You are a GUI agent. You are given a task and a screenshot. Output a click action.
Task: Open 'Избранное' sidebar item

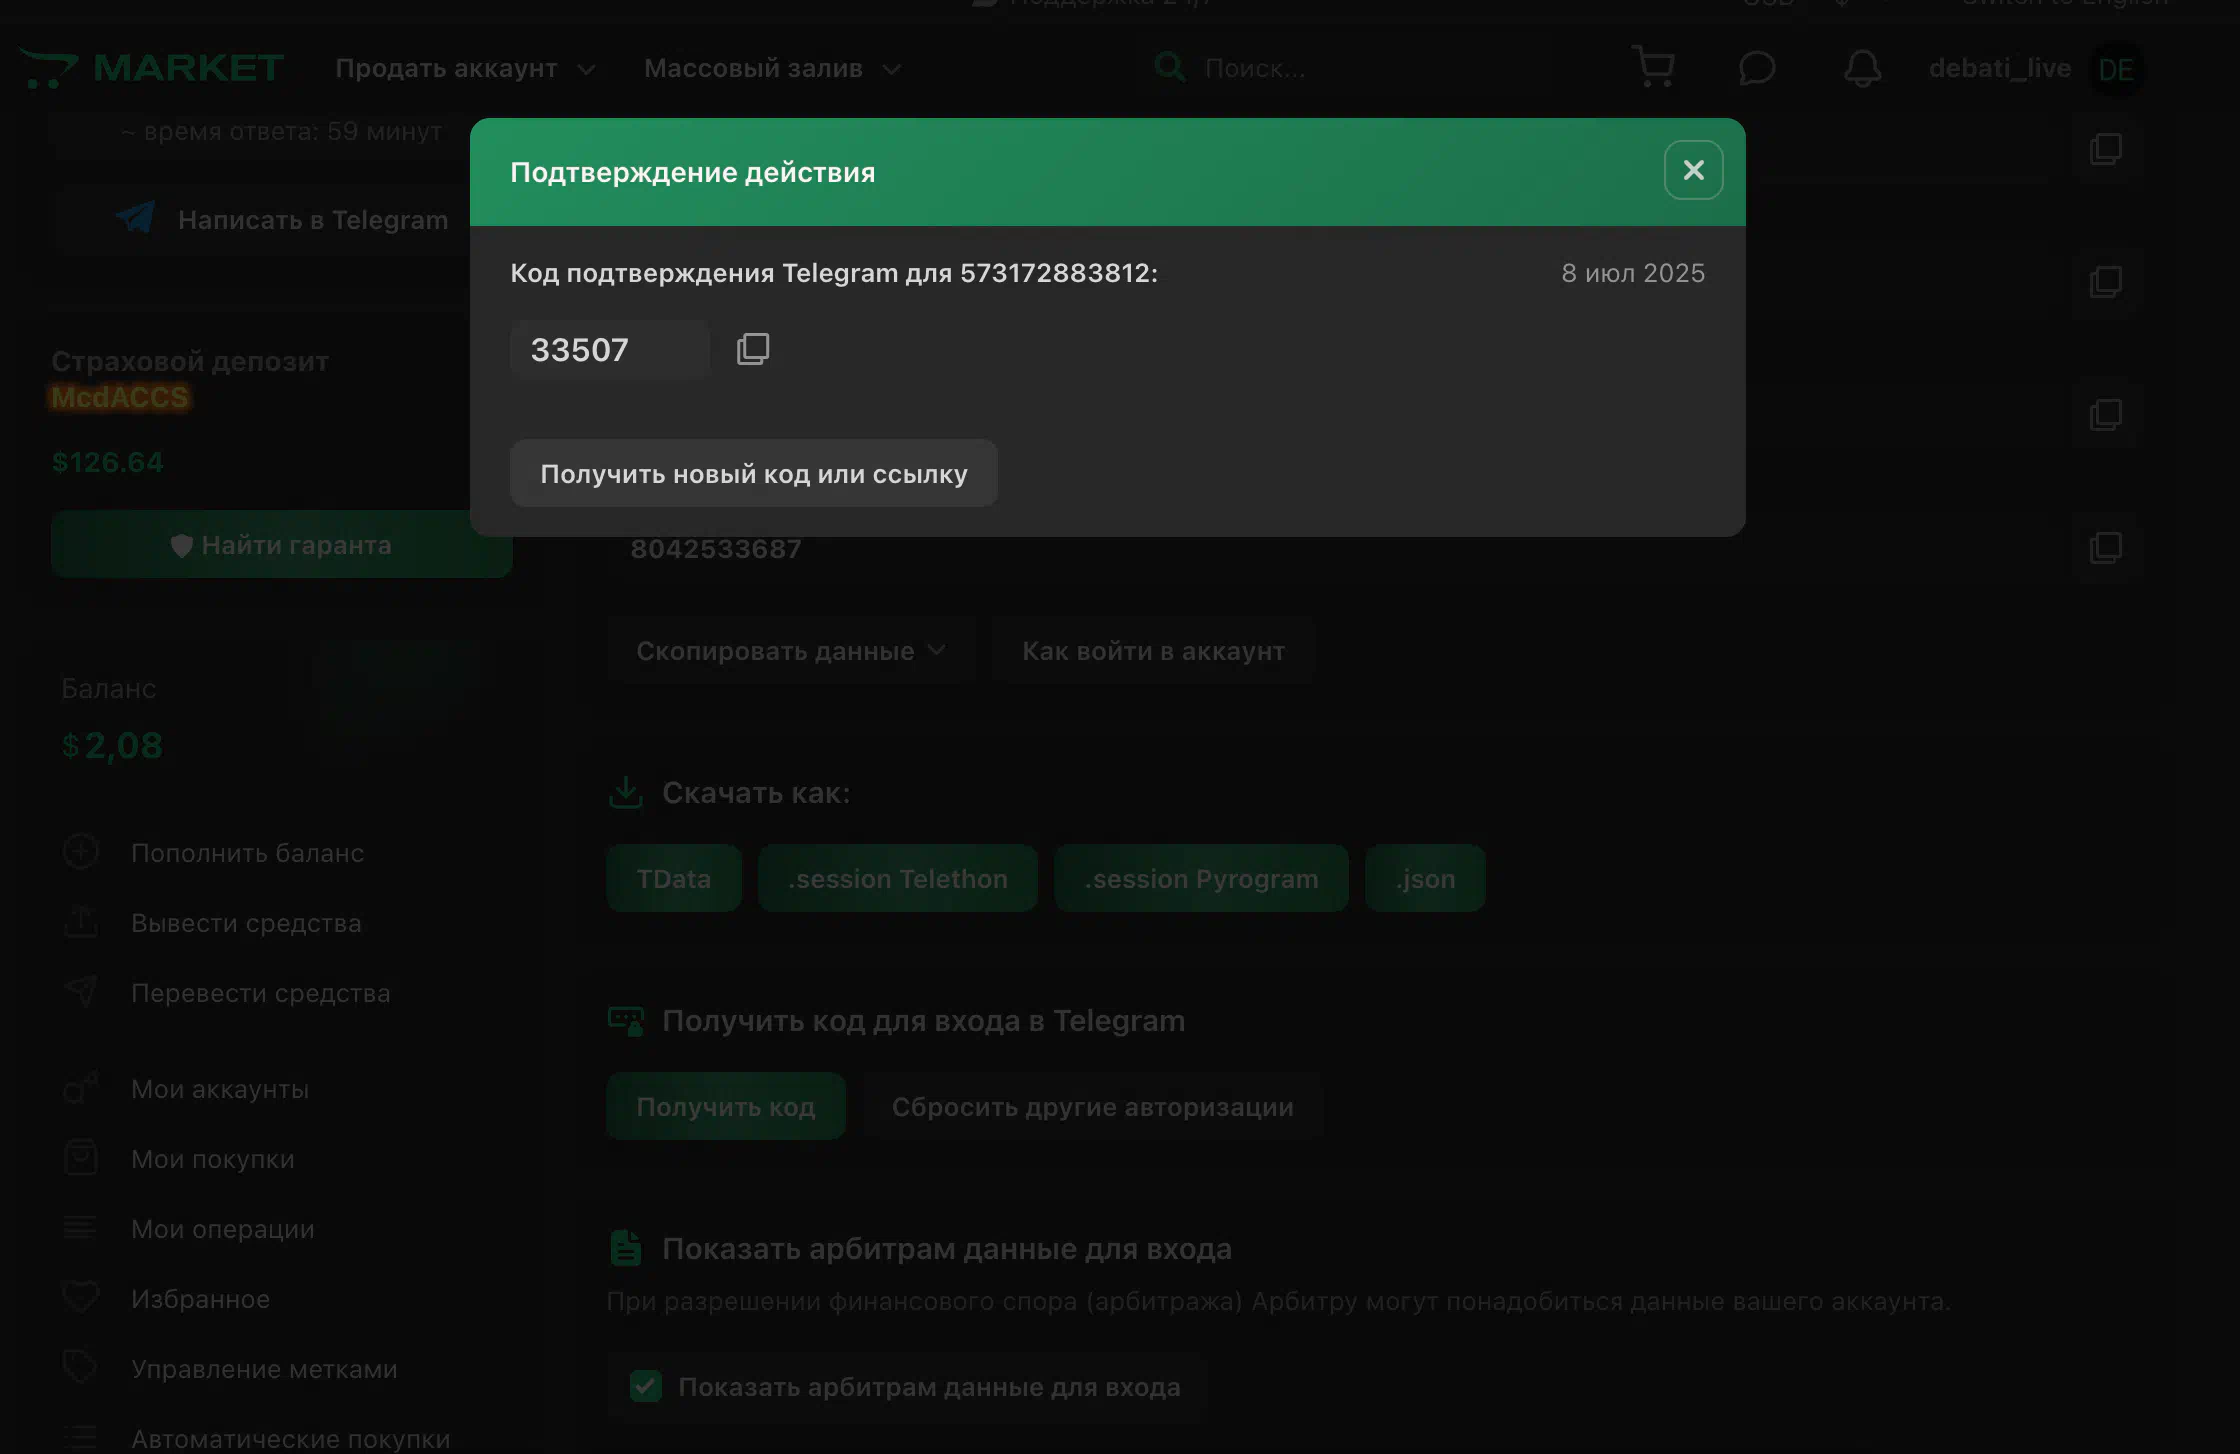click(x=200, y=1299)
